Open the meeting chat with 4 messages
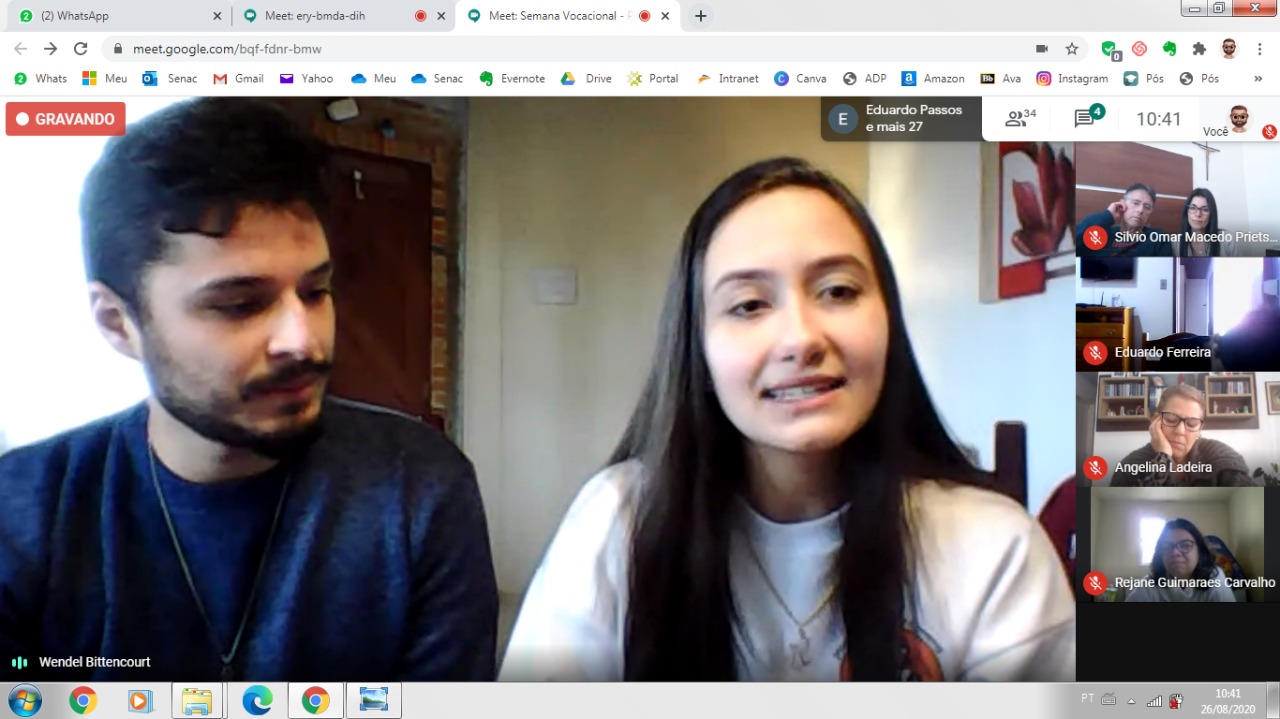Screen dimensions: 1280x719 [1087, 118]
